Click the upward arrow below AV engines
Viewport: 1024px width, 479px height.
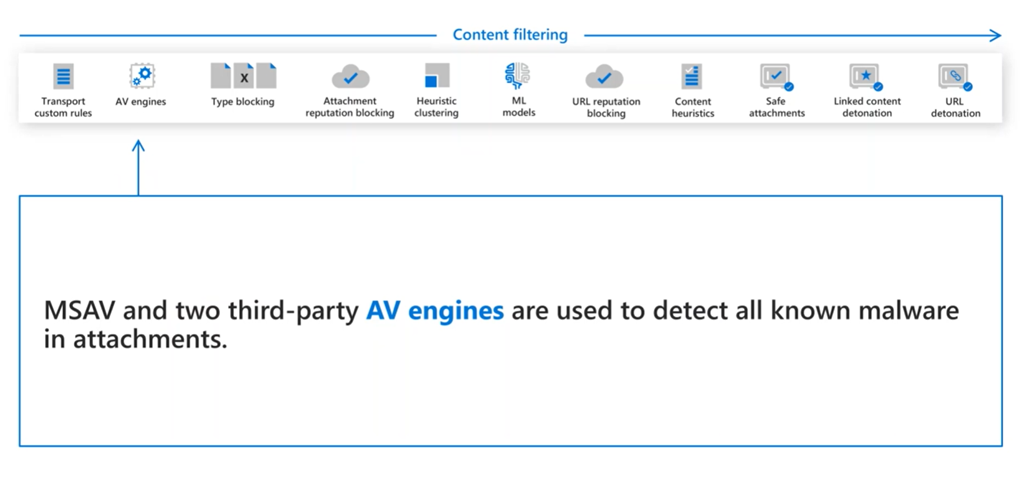(x=138, y=165)
